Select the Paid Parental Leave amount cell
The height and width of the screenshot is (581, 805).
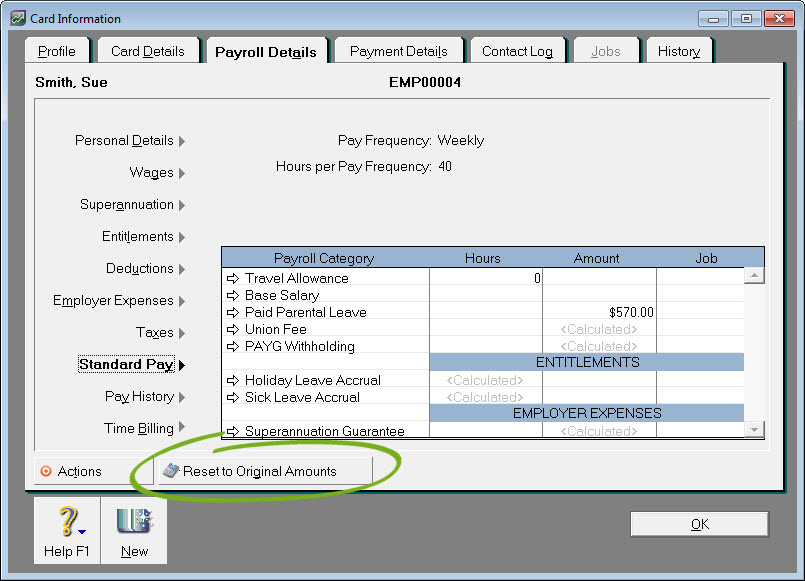[x=598, y=313]
